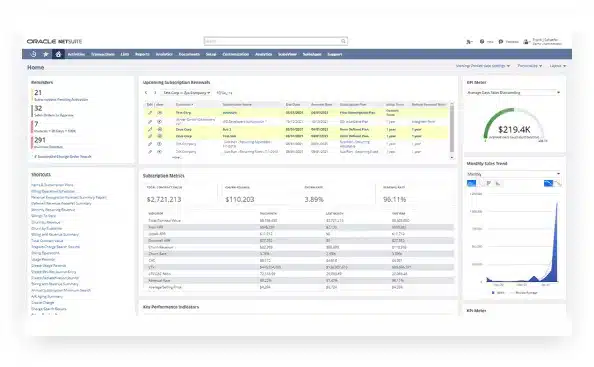Viewport: 594px width, 367px height.
Task: Open the role switcher icon near Help
Action: [469, 42]
